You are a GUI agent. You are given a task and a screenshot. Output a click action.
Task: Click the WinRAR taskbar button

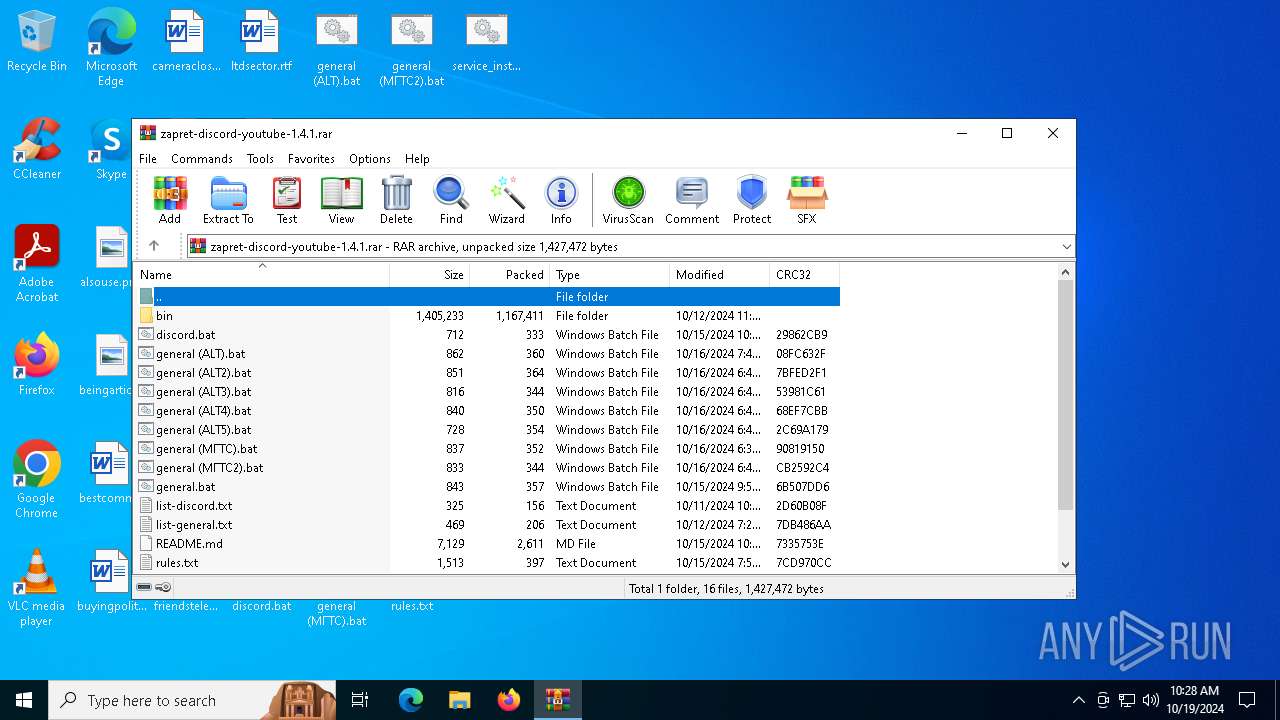point(557,700)
